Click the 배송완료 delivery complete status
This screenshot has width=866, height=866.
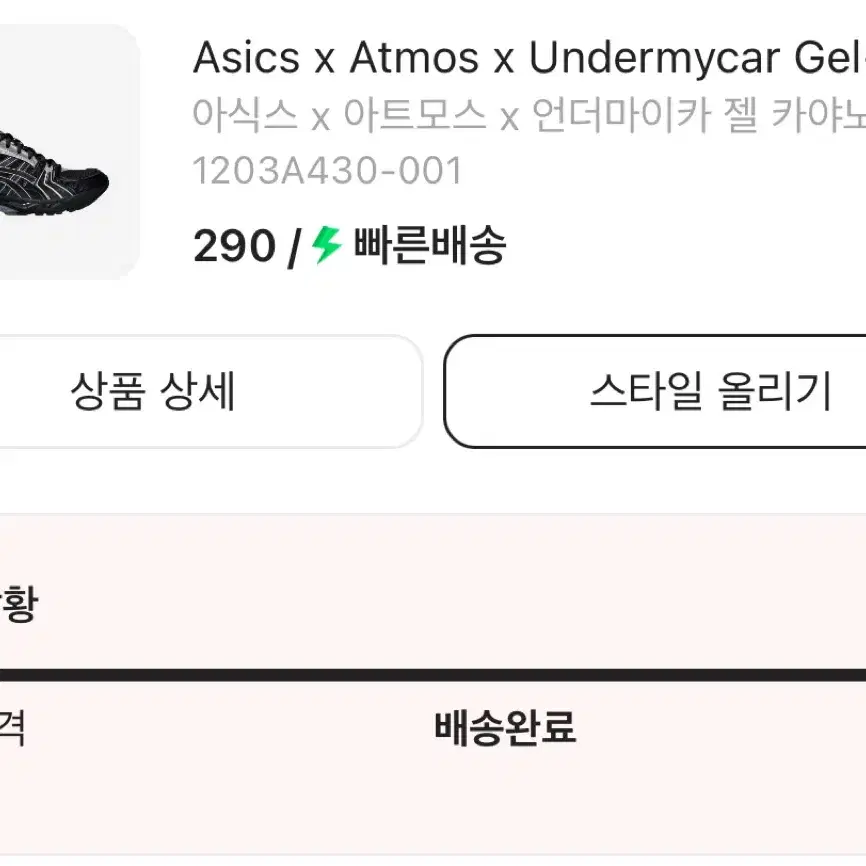(505, 727)
